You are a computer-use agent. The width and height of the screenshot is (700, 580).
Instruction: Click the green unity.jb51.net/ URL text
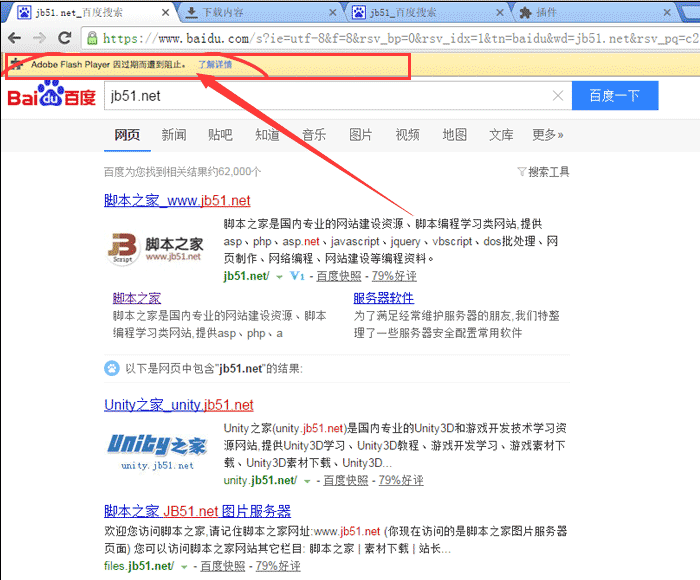point(260,480)
